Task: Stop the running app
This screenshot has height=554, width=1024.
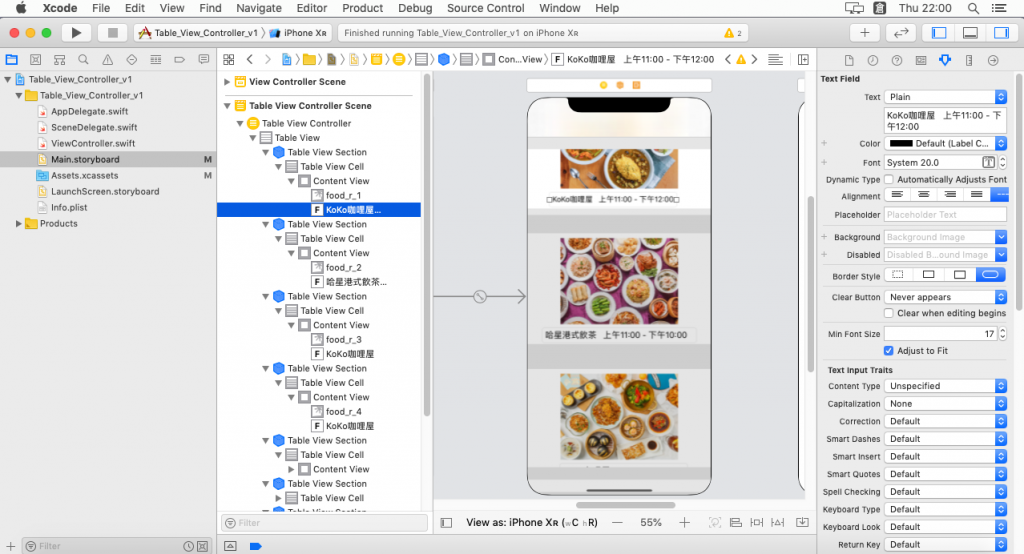Action: coord(112,33)
